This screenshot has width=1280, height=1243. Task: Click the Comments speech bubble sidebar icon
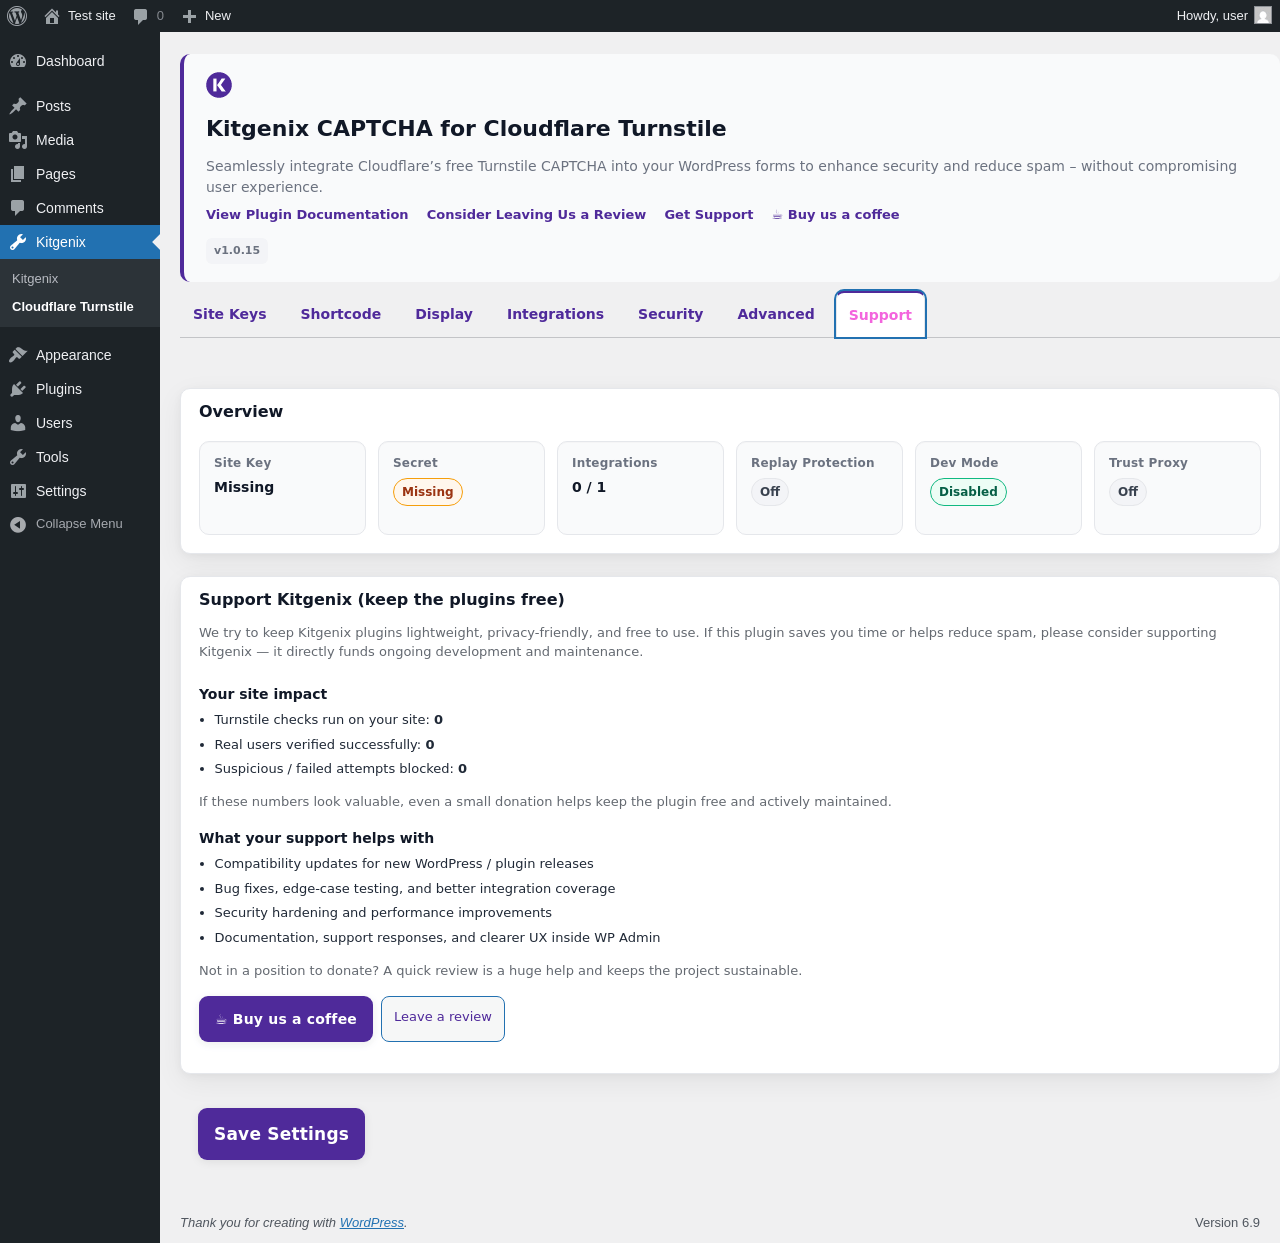(18, 208)
